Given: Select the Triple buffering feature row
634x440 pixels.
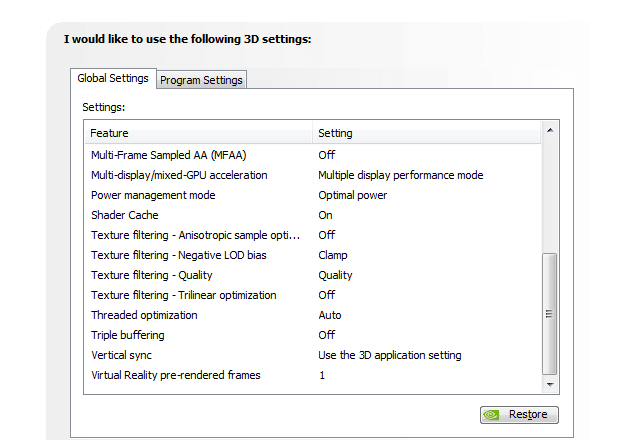Looking at the screenshot, I should pyautogui.click(x=128, y=335).
